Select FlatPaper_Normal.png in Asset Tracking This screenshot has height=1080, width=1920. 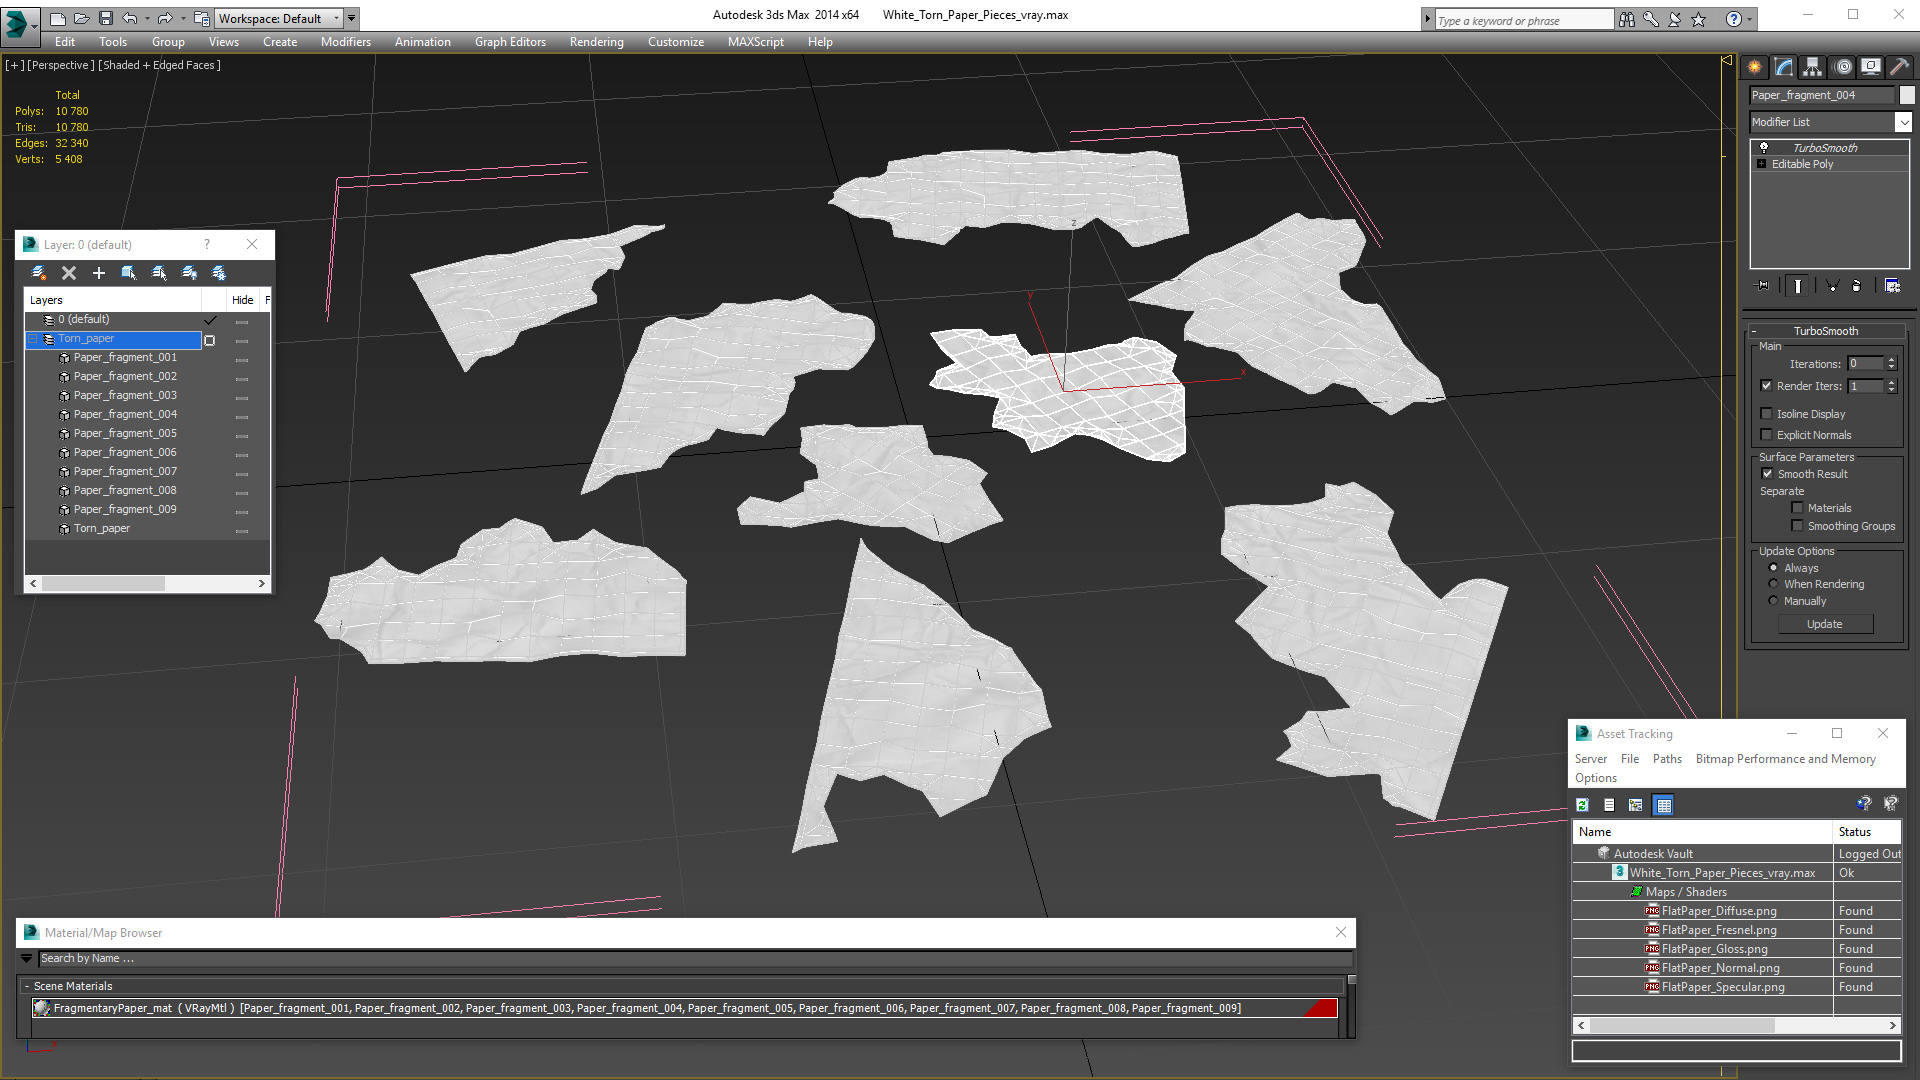[x=1720, y=968]
